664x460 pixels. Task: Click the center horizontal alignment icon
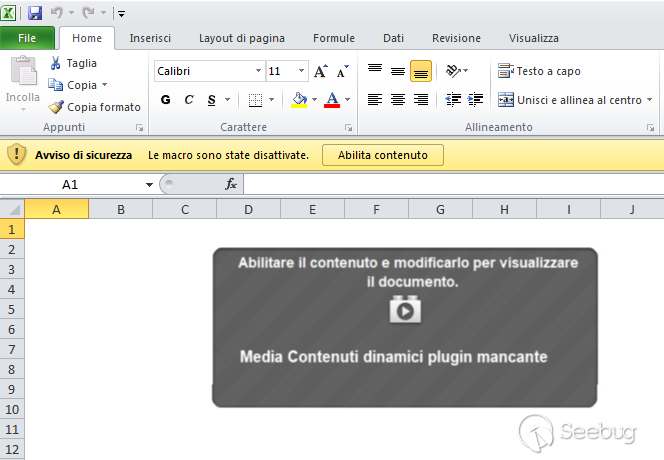point(397,99)
